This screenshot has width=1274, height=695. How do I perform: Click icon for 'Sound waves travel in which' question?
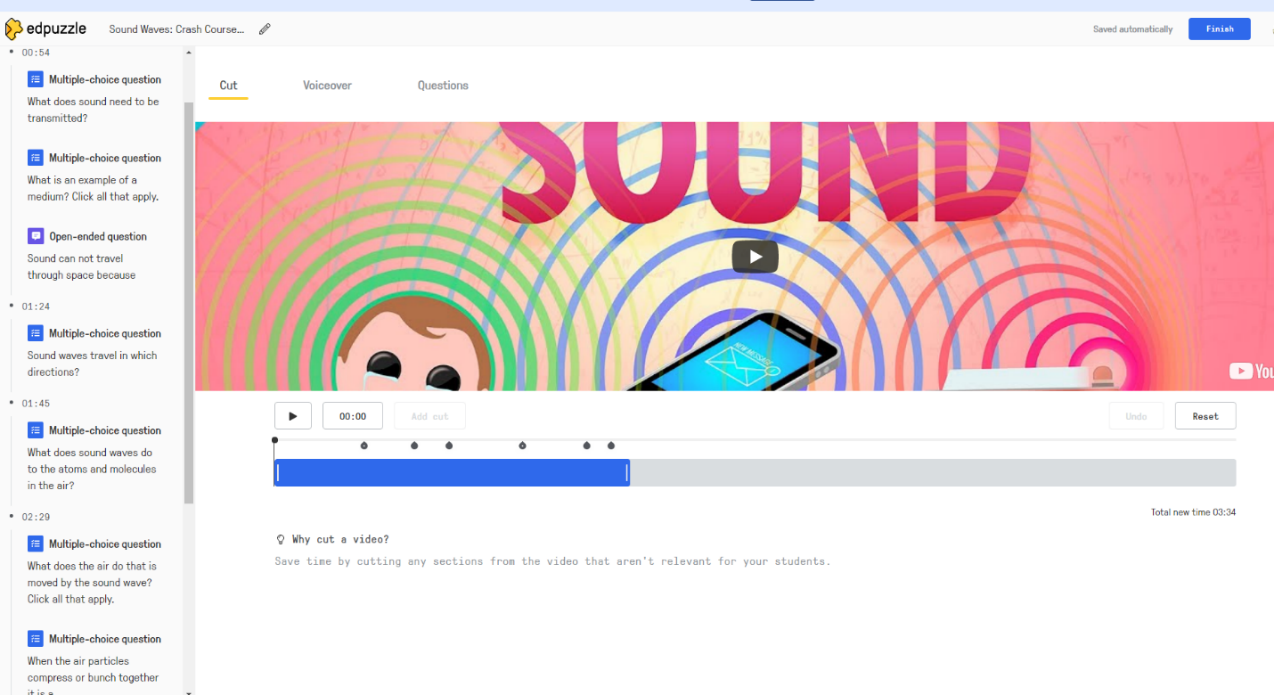pos(35,333)
